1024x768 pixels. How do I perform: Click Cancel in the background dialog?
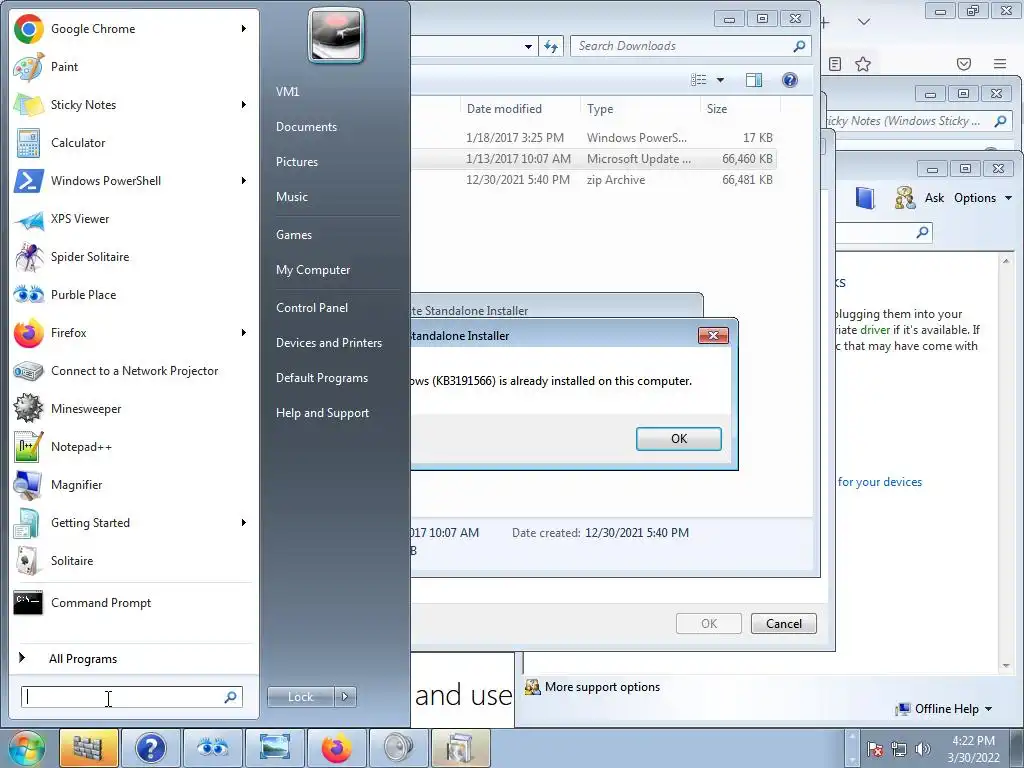click(x=784, y=624)
